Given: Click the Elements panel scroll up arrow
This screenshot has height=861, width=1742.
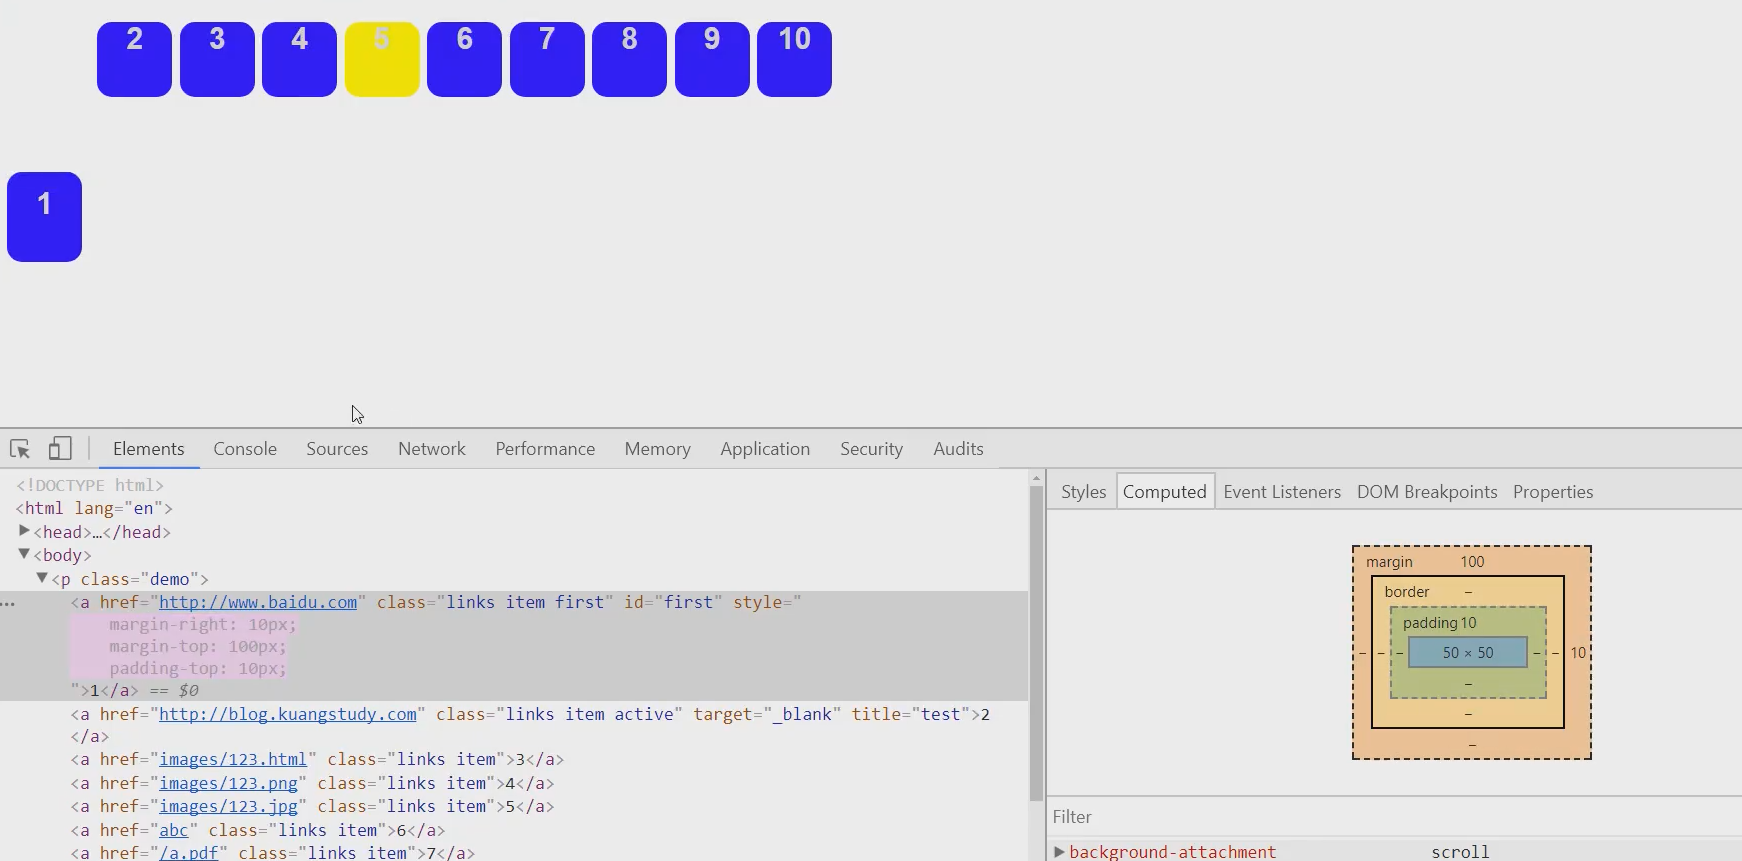Looking at the screenshot, I should click(1036, 478).
